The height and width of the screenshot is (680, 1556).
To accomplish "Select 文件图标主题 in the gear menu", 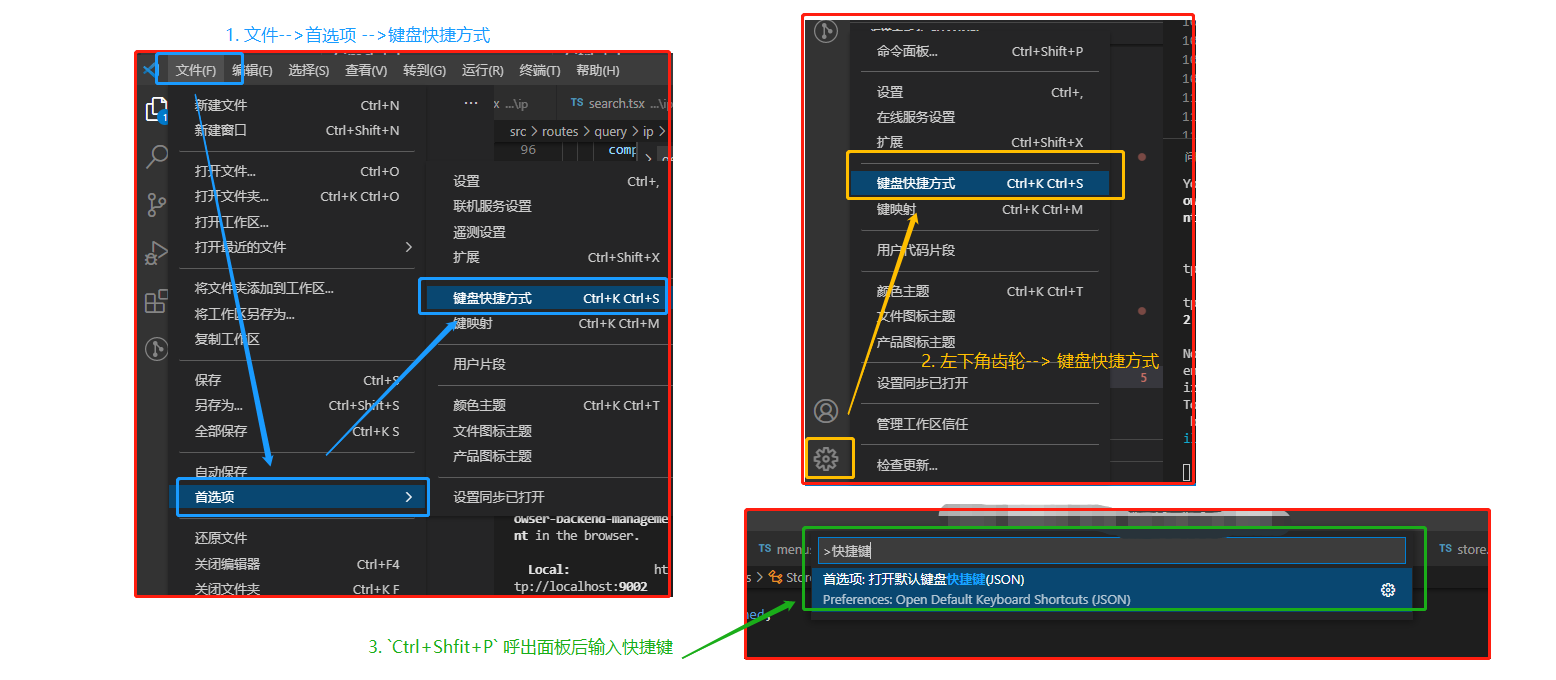I will point(980,316).
